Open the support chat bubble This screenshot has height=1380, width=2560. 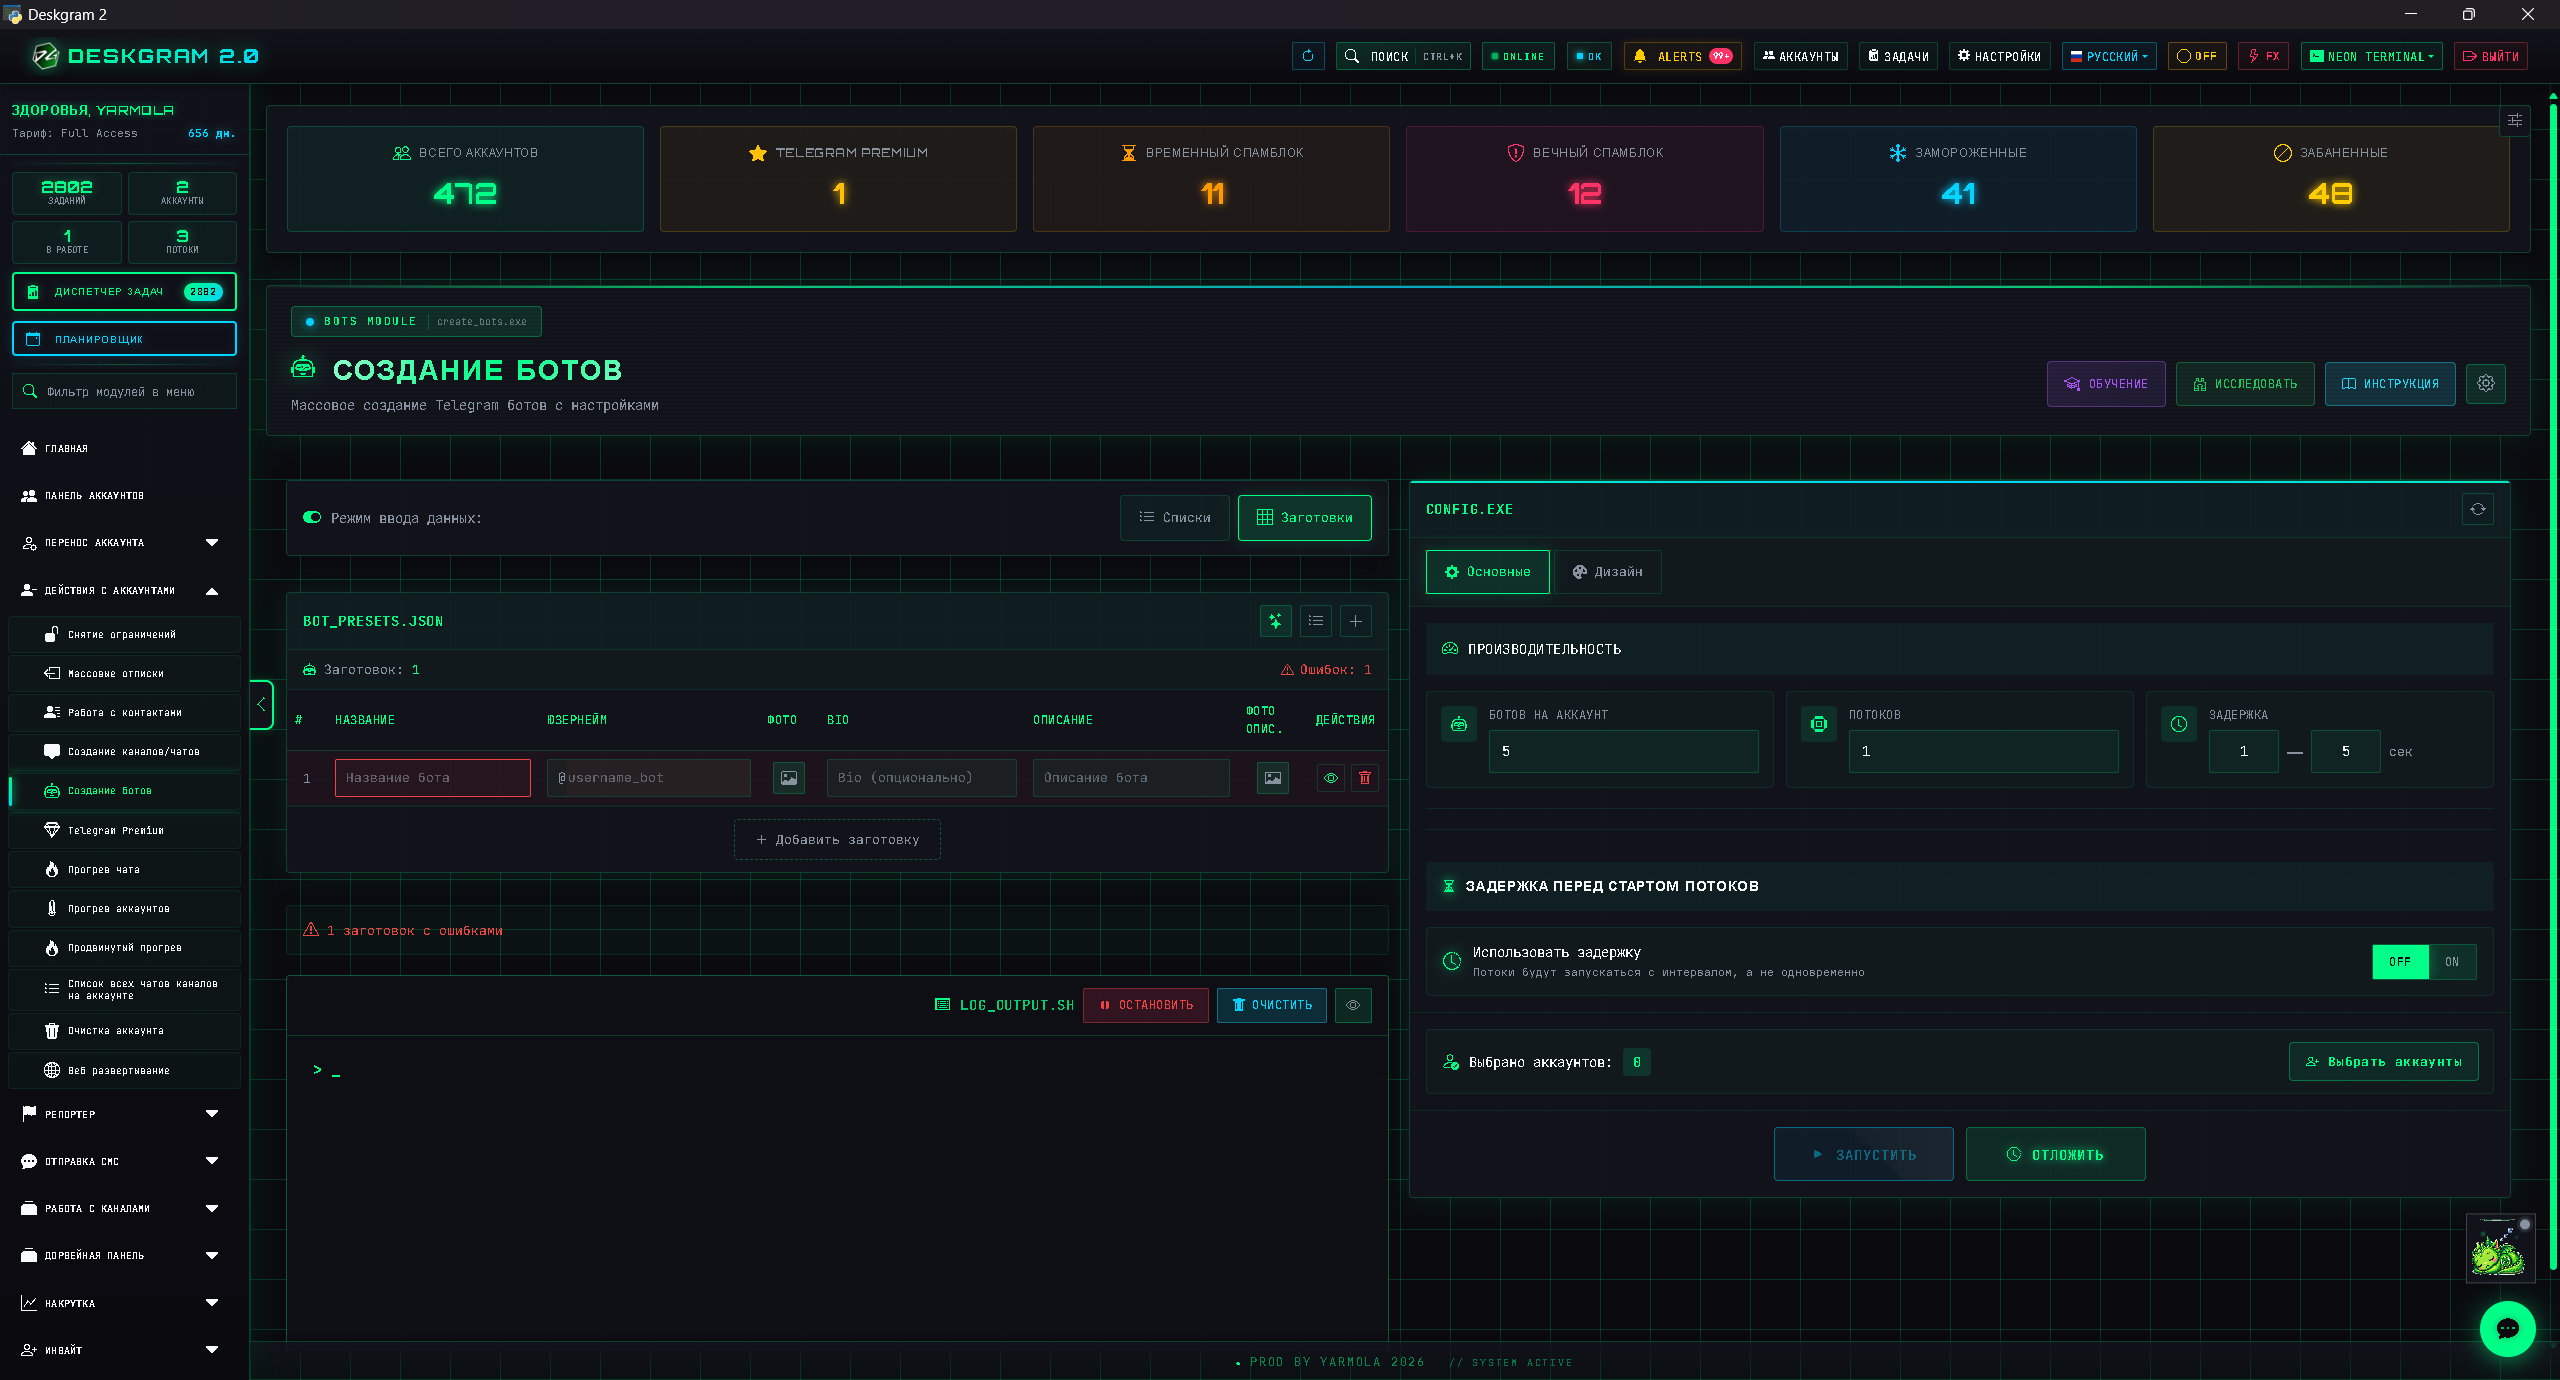[2508, 1329]
